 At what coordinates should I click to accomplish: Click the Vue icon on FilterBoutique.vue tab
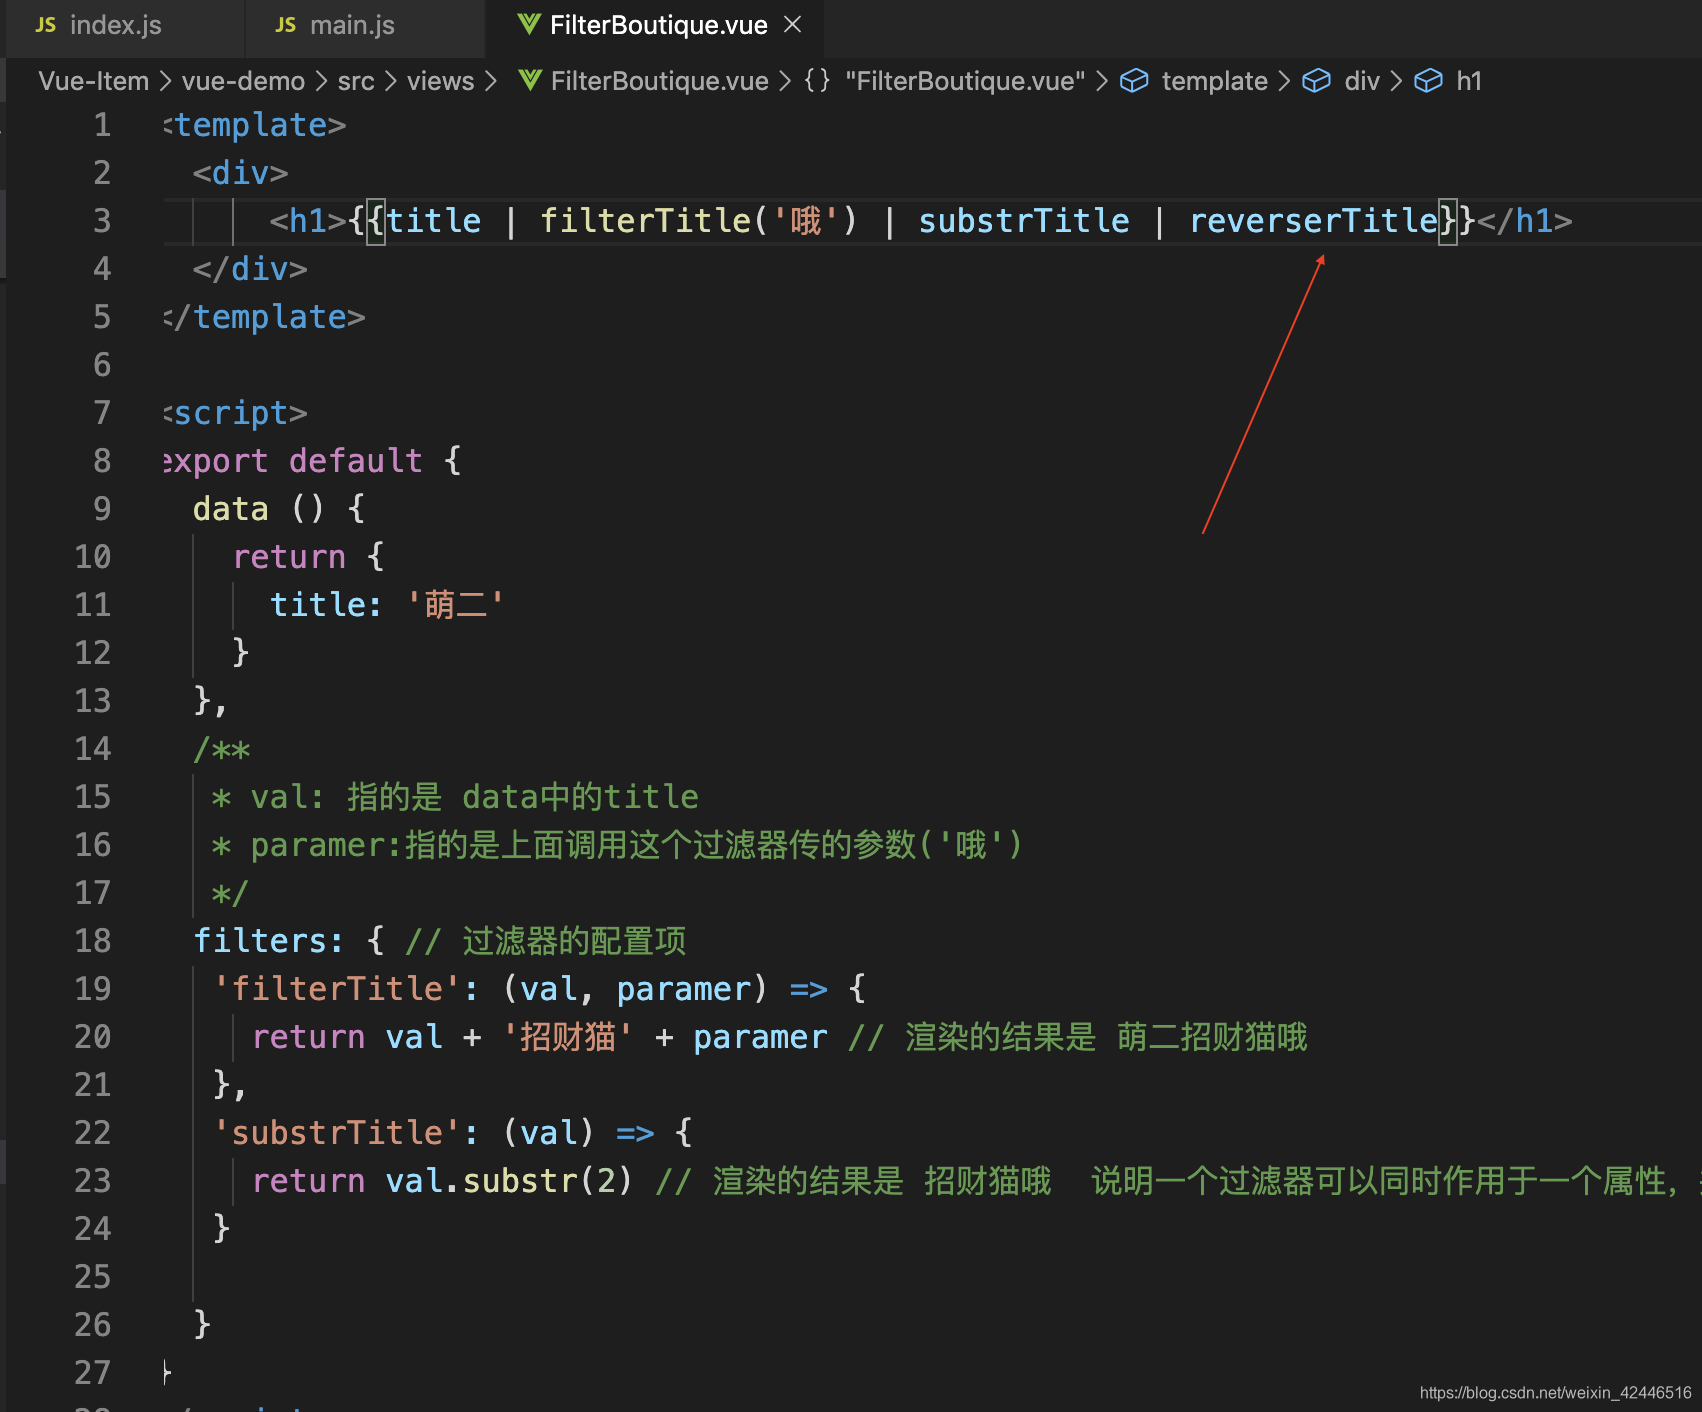click(529, 24)
